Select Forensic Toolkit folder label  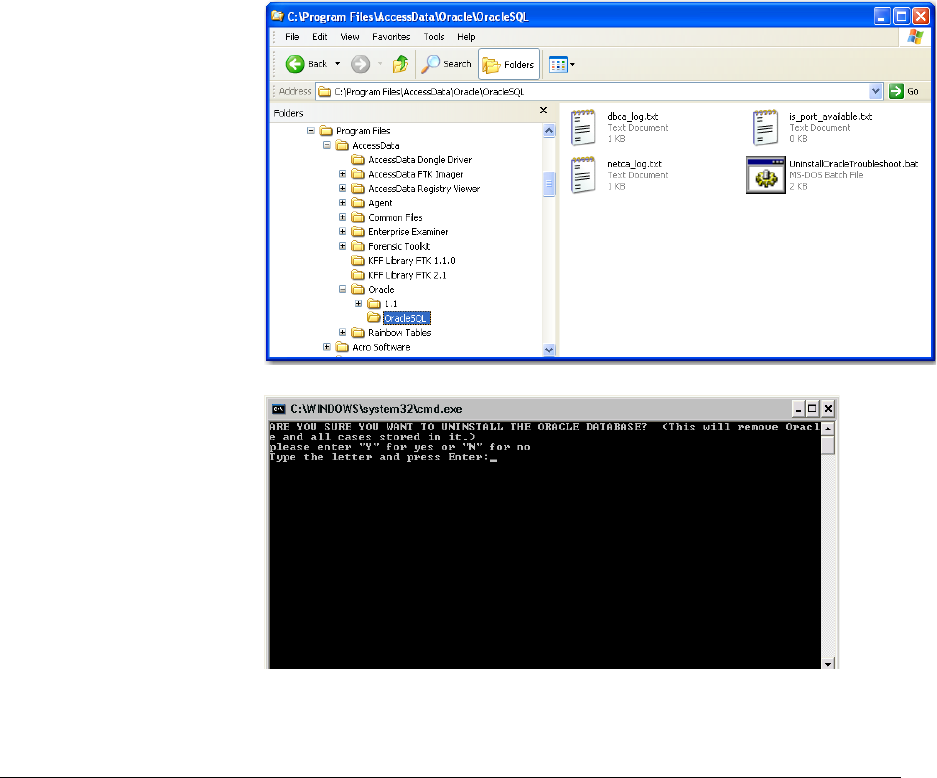[399, 246]
